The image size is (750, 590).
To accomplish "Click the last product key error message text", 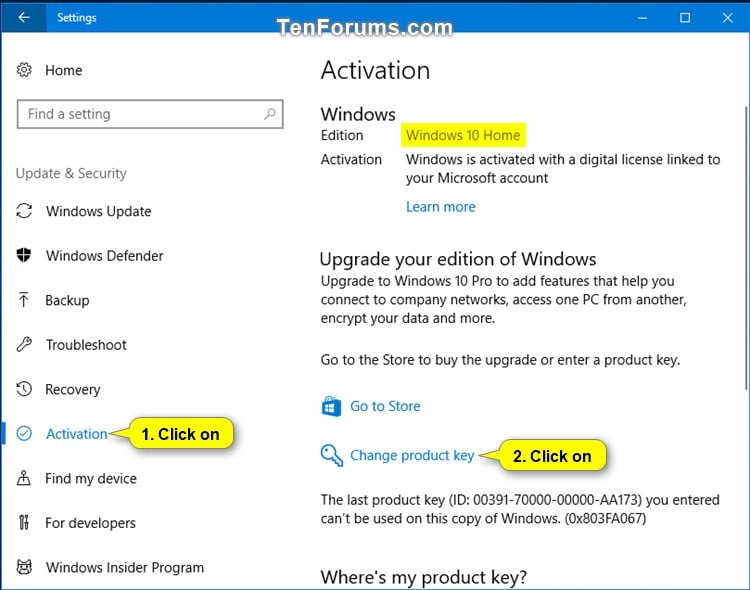I will (520, 509).
